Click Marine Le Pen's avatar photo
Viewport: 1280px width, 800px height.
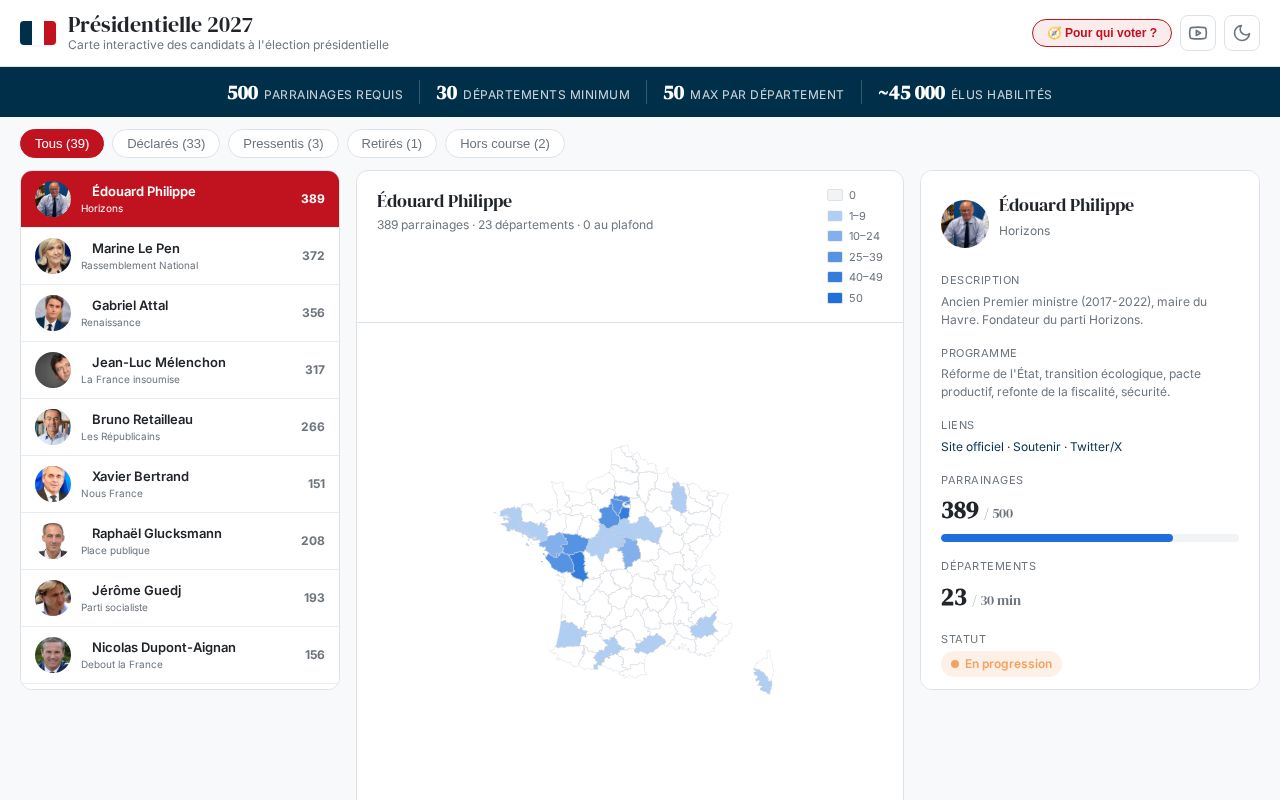point(53,256)
